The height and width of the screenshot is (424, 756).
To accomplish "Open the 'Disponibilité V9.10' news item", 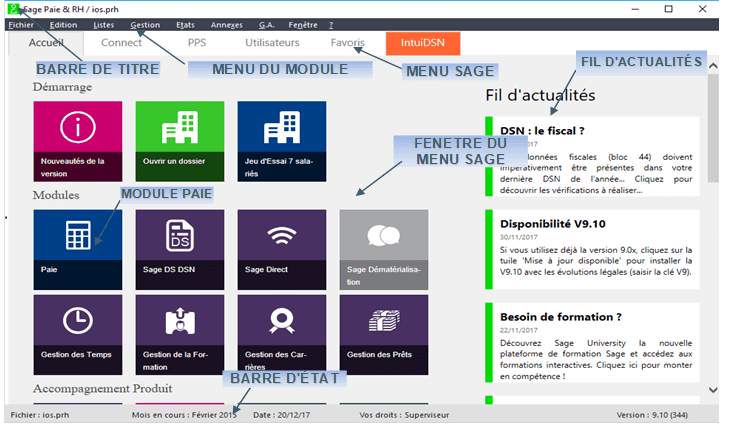I will click(x=592, y=249).
